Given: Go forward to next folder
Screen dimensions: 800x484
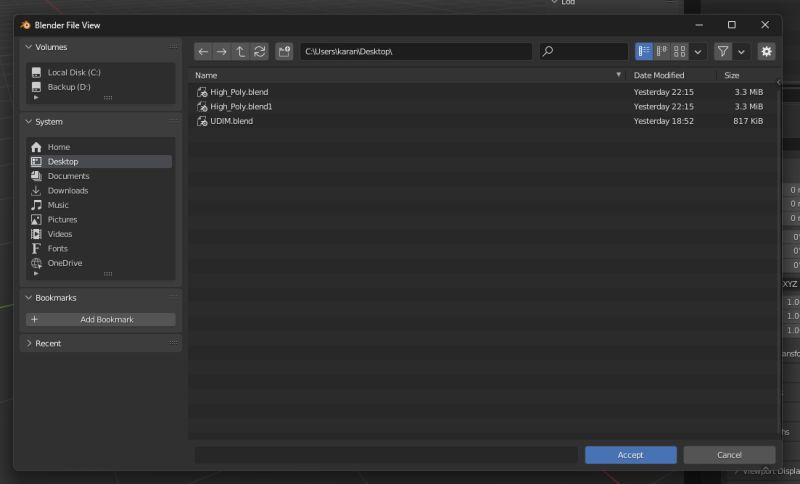Looking at the screenshot, I should (221, 52).
